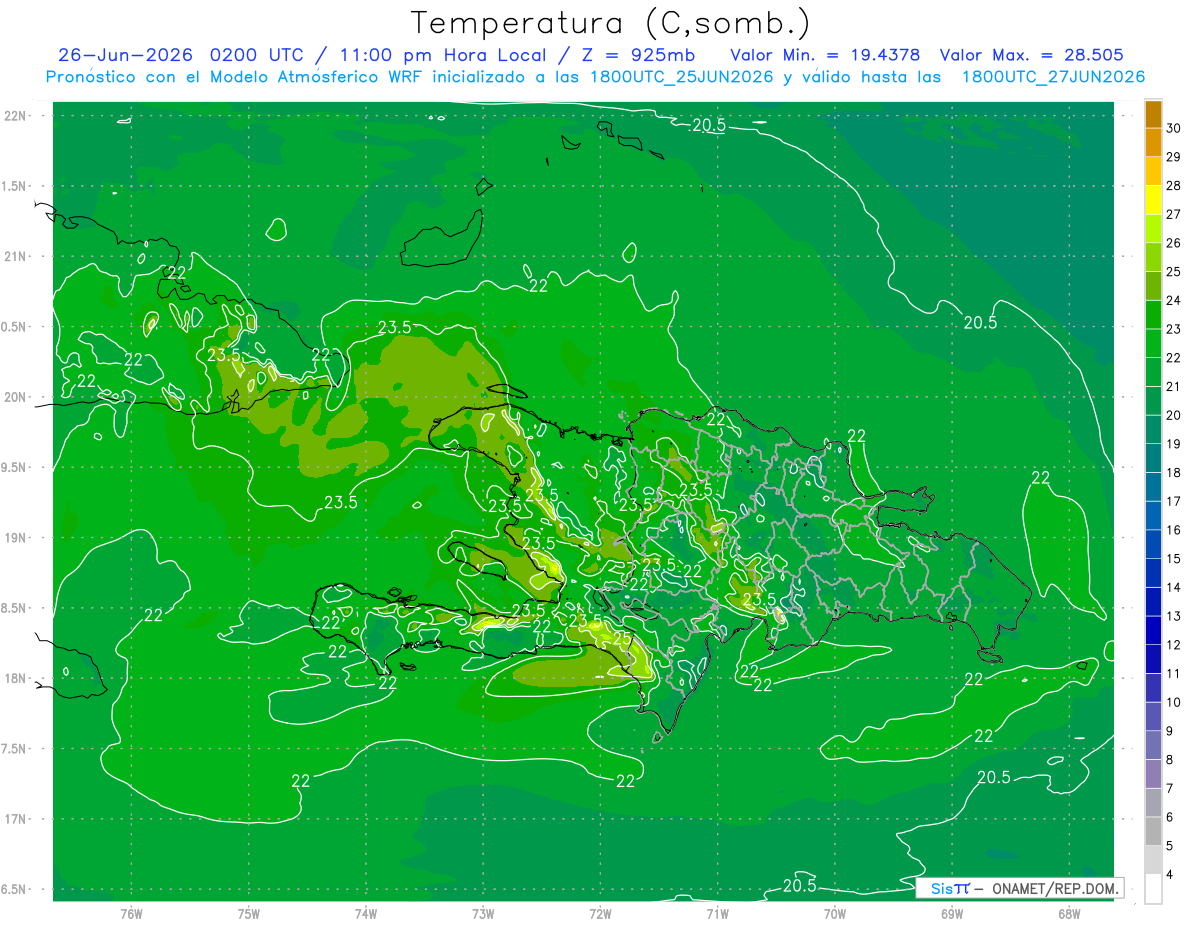Click the pressure level 'Z = 925mb'
This screenshot has height=927, width=1200.
pyautogui.click(x=637, y=55)
